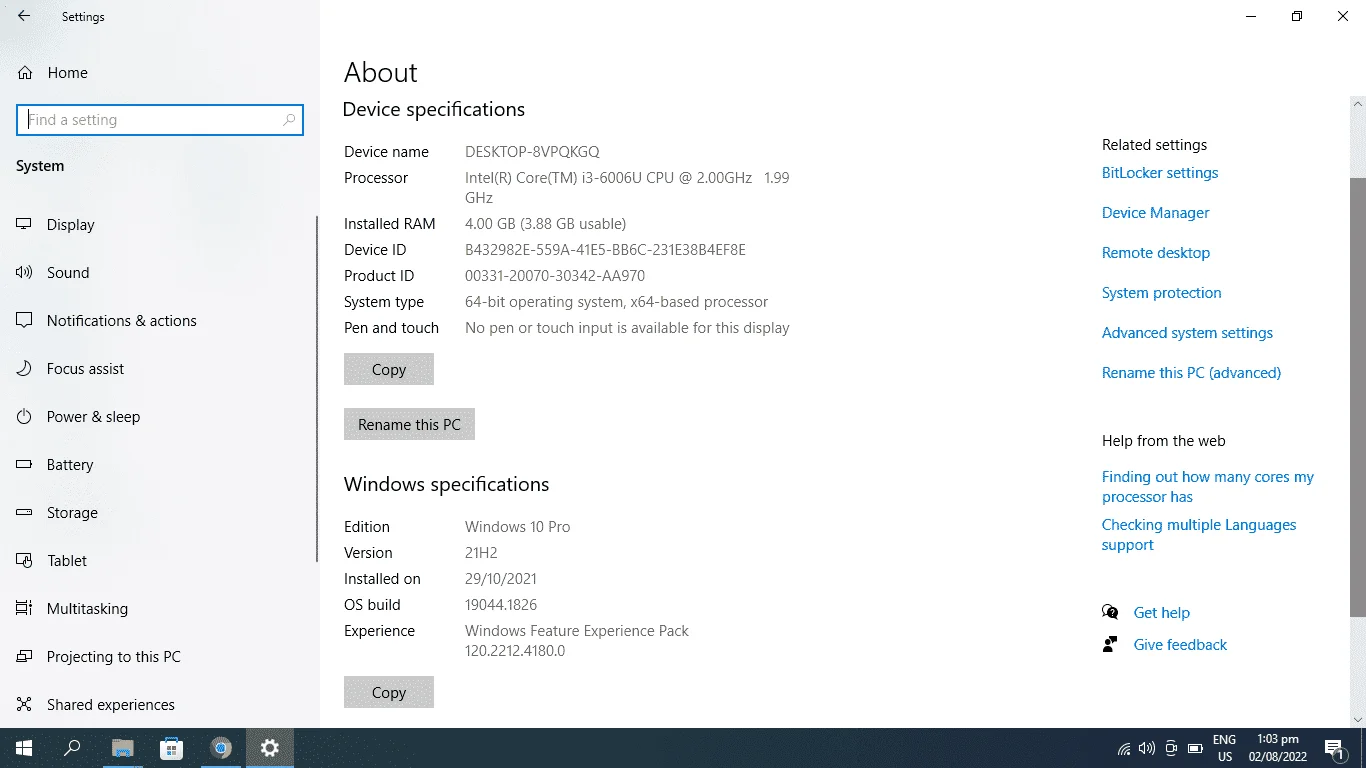Screen dimensions: 1366x768
Task: Click Installed RAM value 4.00 GB
Action: (545, 224)
